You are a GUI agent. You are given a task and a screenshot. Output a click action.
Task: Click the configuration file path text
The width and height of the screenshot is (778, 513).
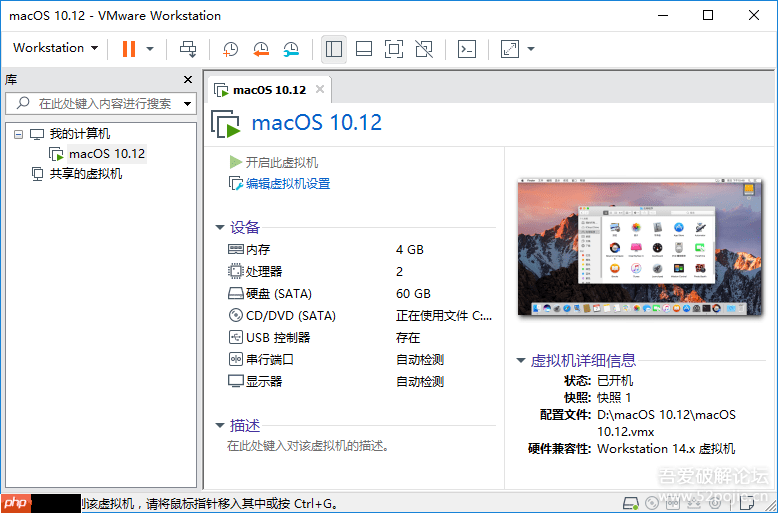[x=666, y=423]
